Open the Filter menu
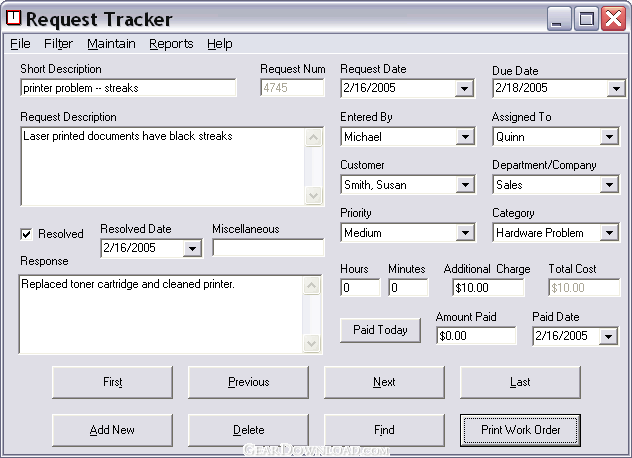632x458 pixels. point(58,44)
